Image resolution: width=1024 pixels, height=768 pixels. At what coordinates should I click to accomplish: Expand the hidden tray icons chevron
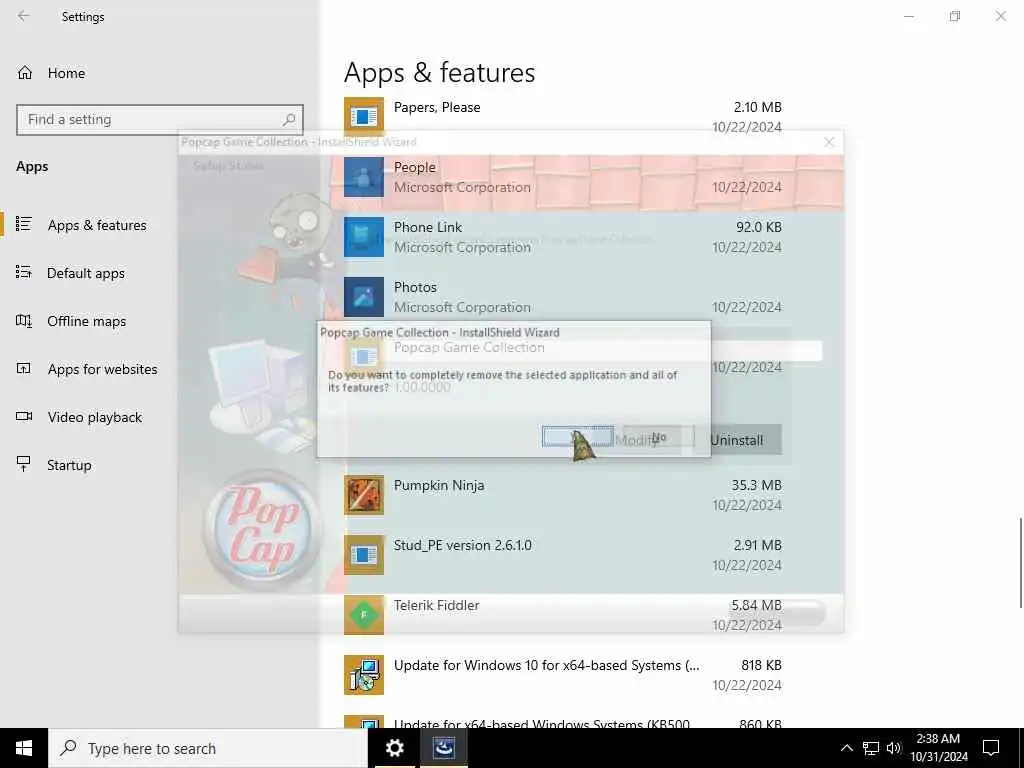pos(846,748)
